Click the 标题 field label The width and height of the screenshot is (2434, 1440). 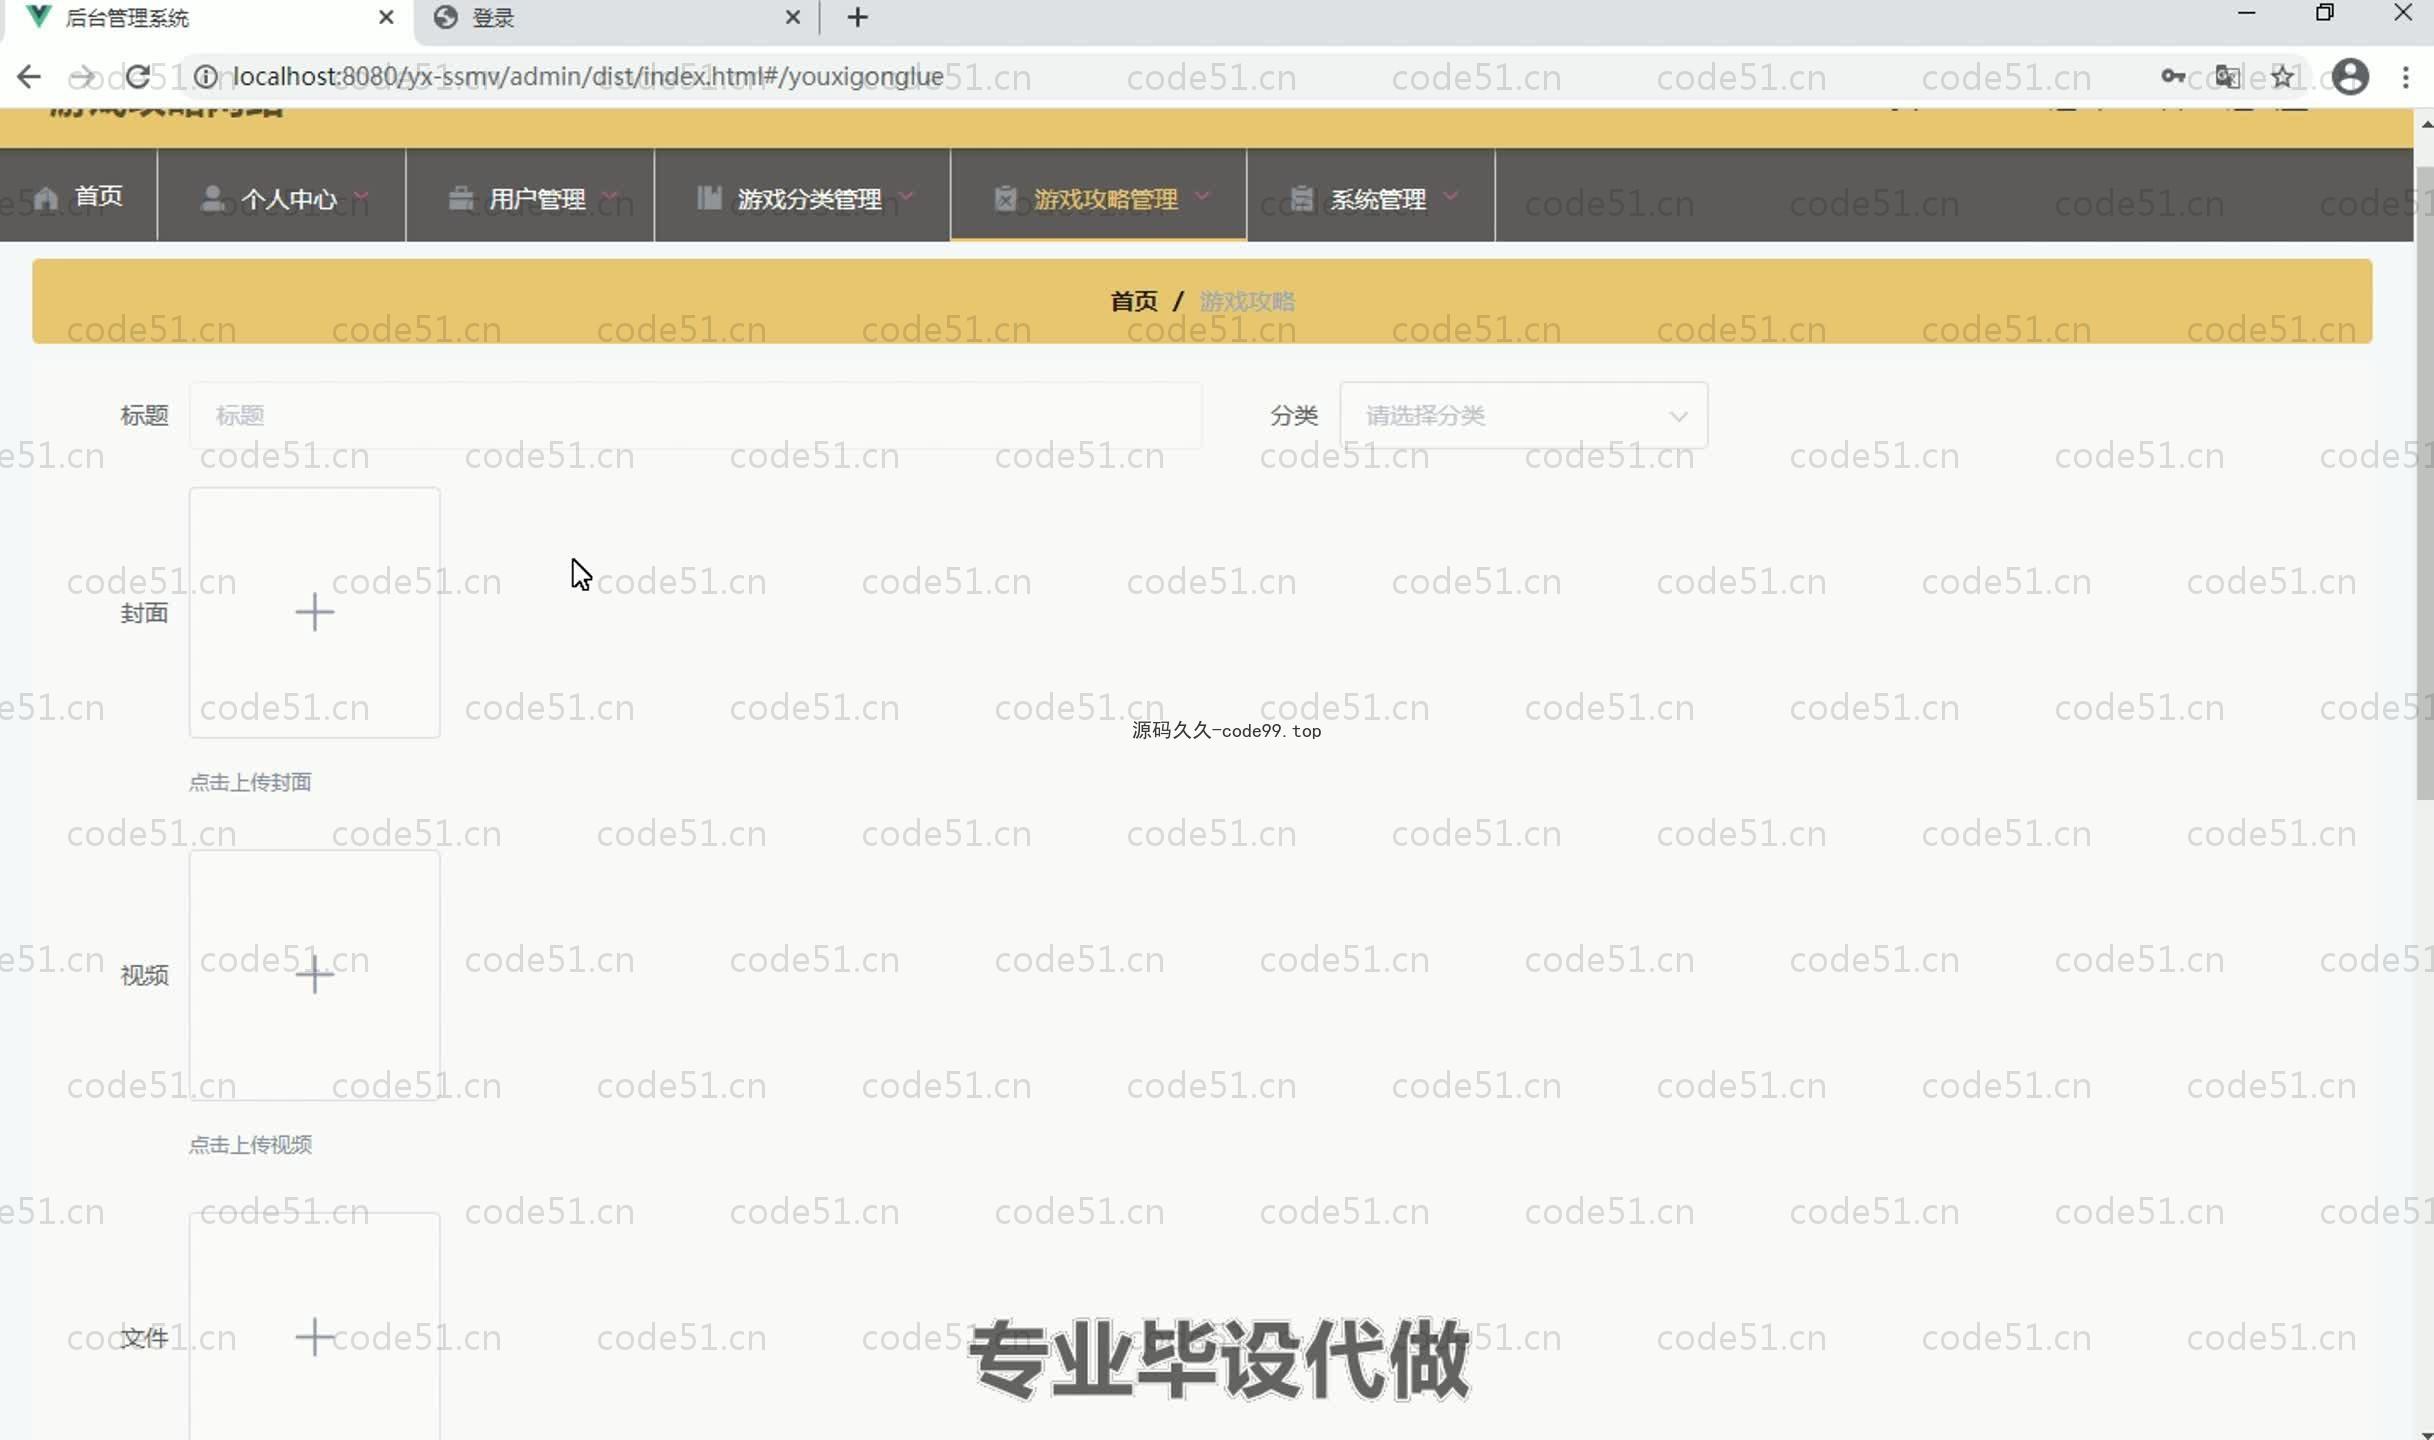pyautogui.click(x=144, y=415)
